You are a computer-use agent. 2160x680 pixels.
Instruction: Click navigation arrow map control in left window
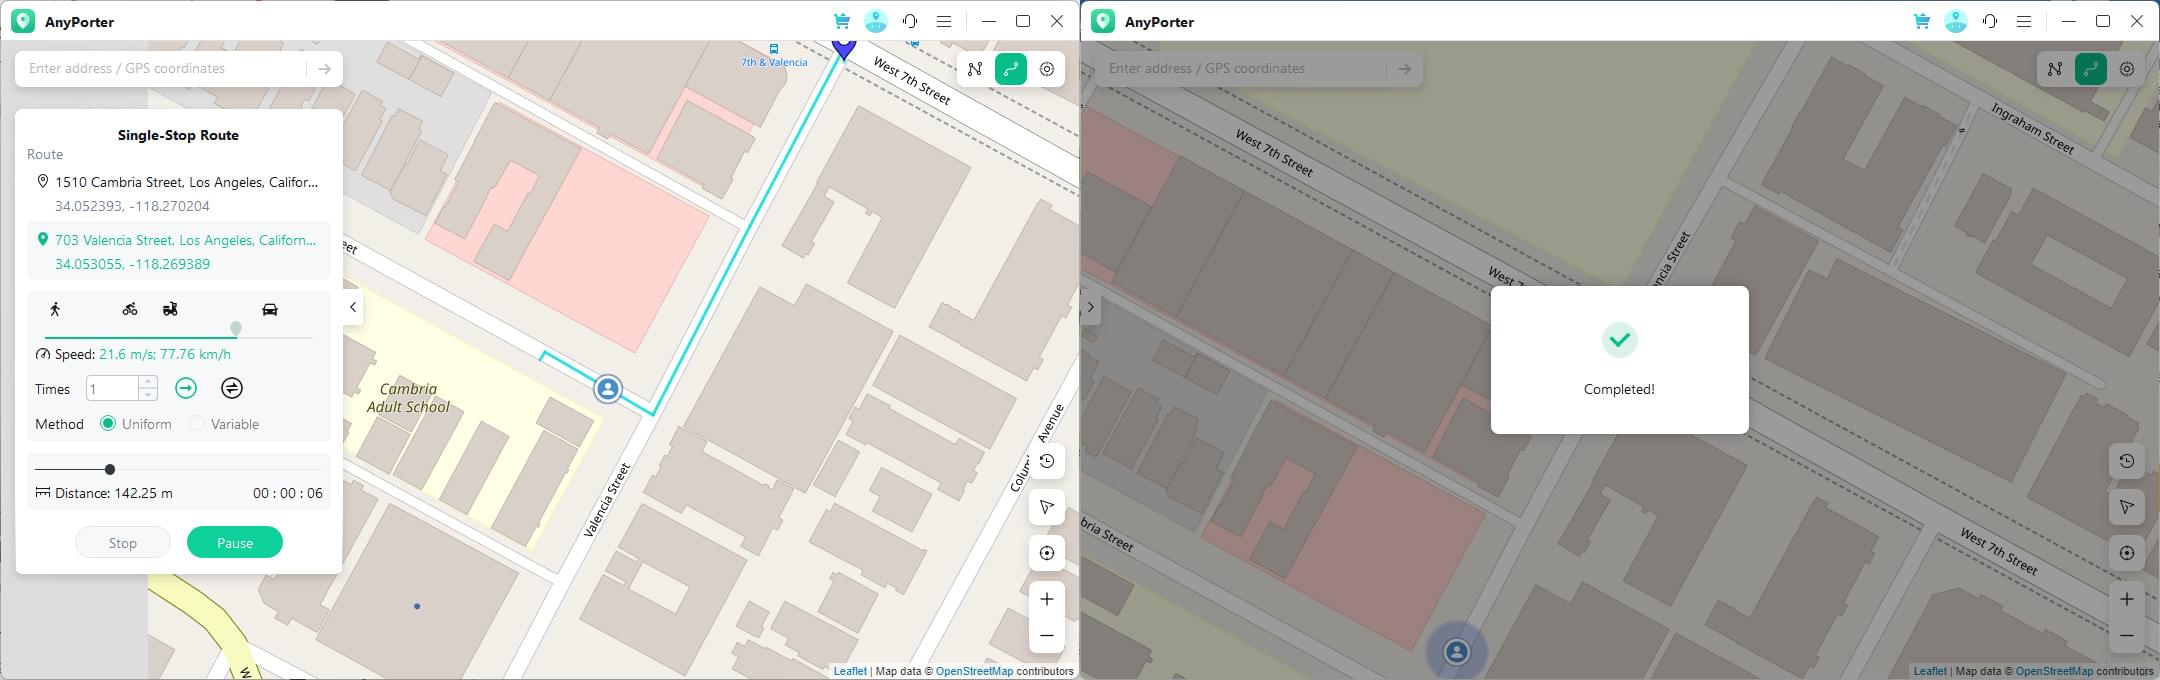[x=1047, y=507]
